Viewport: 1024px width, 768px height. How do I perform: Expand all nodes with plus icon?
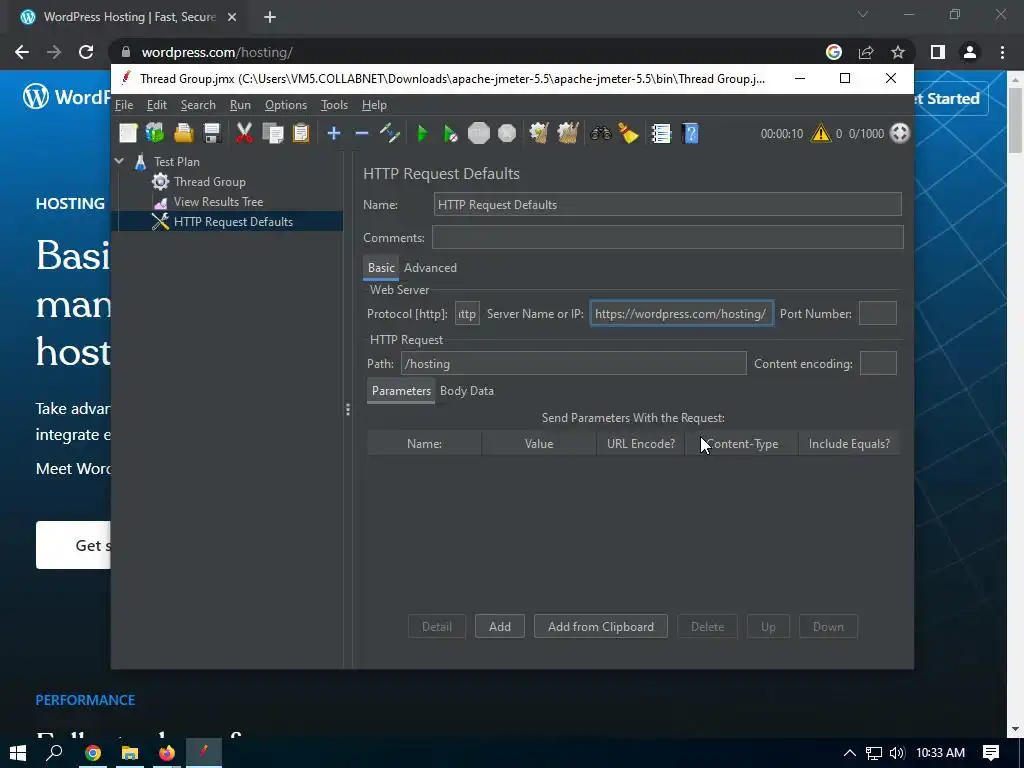(x=334, y=133)
